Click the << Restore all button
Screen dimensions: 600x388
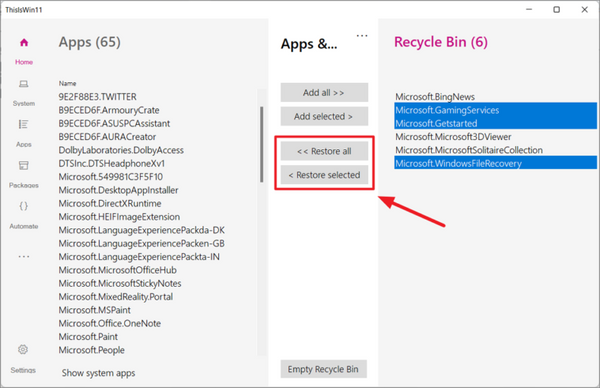tap(324, 151)
